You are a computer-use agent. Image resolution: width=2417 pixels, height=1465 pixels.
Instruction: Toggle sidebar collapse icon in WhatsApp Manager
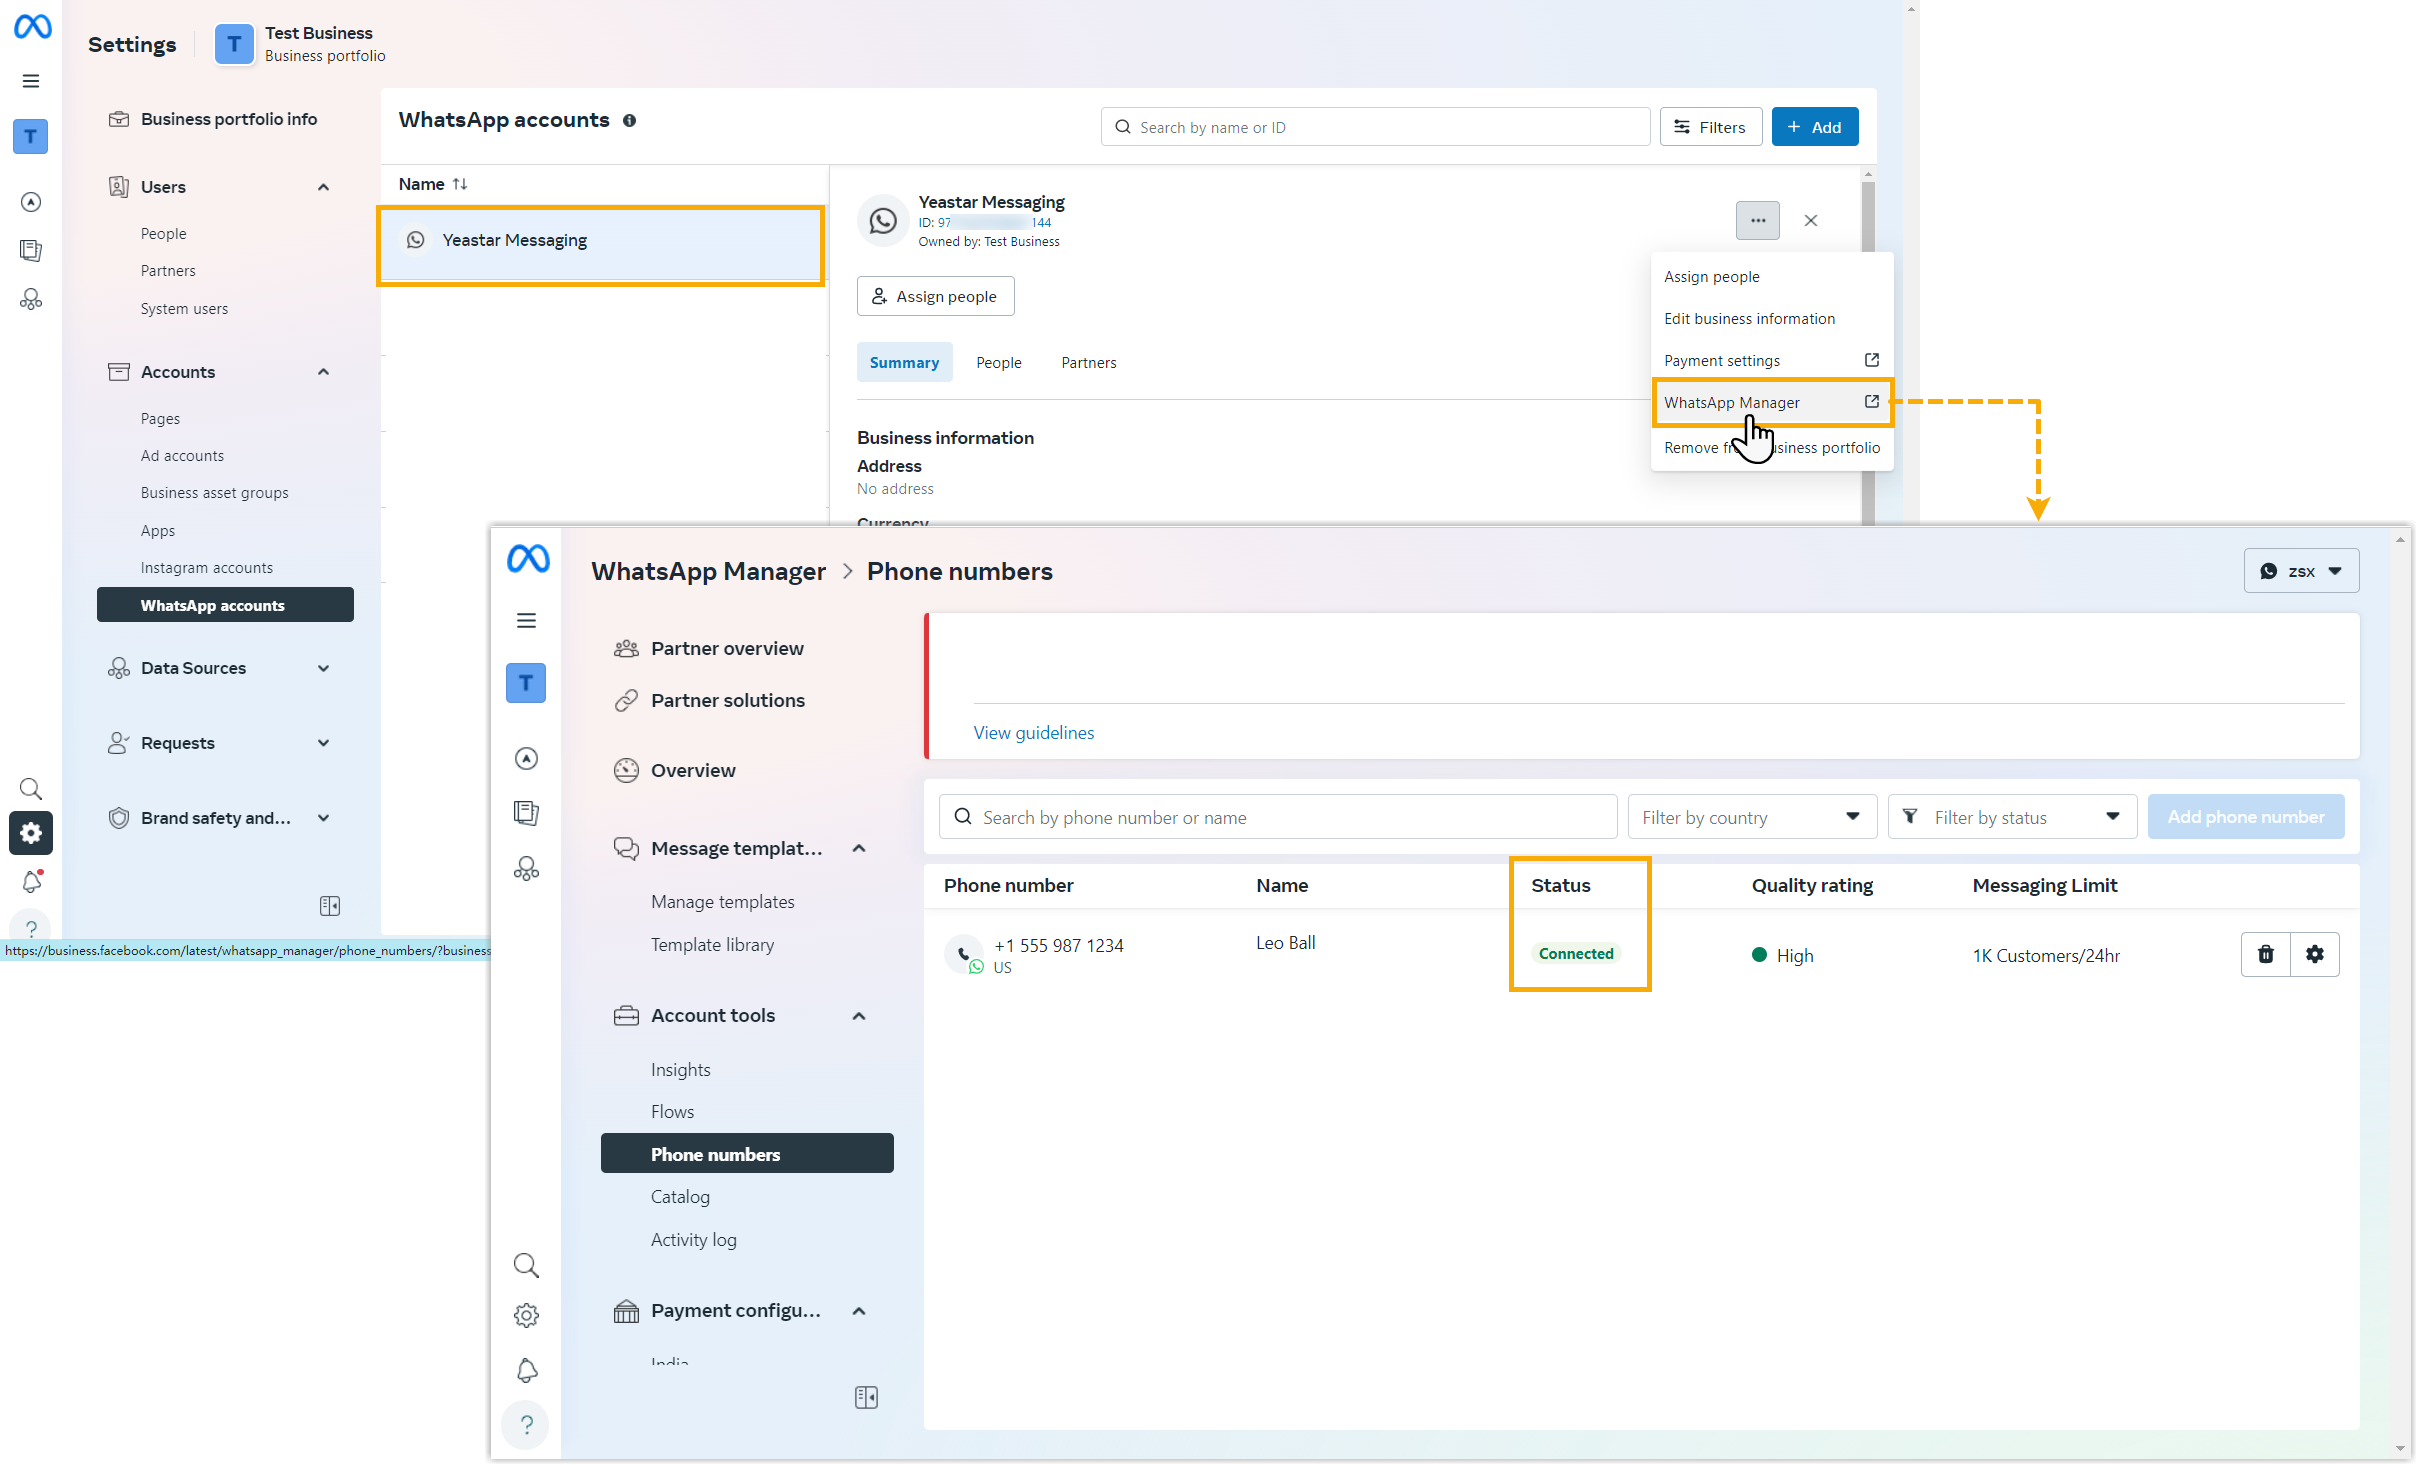coord(866,1397)
